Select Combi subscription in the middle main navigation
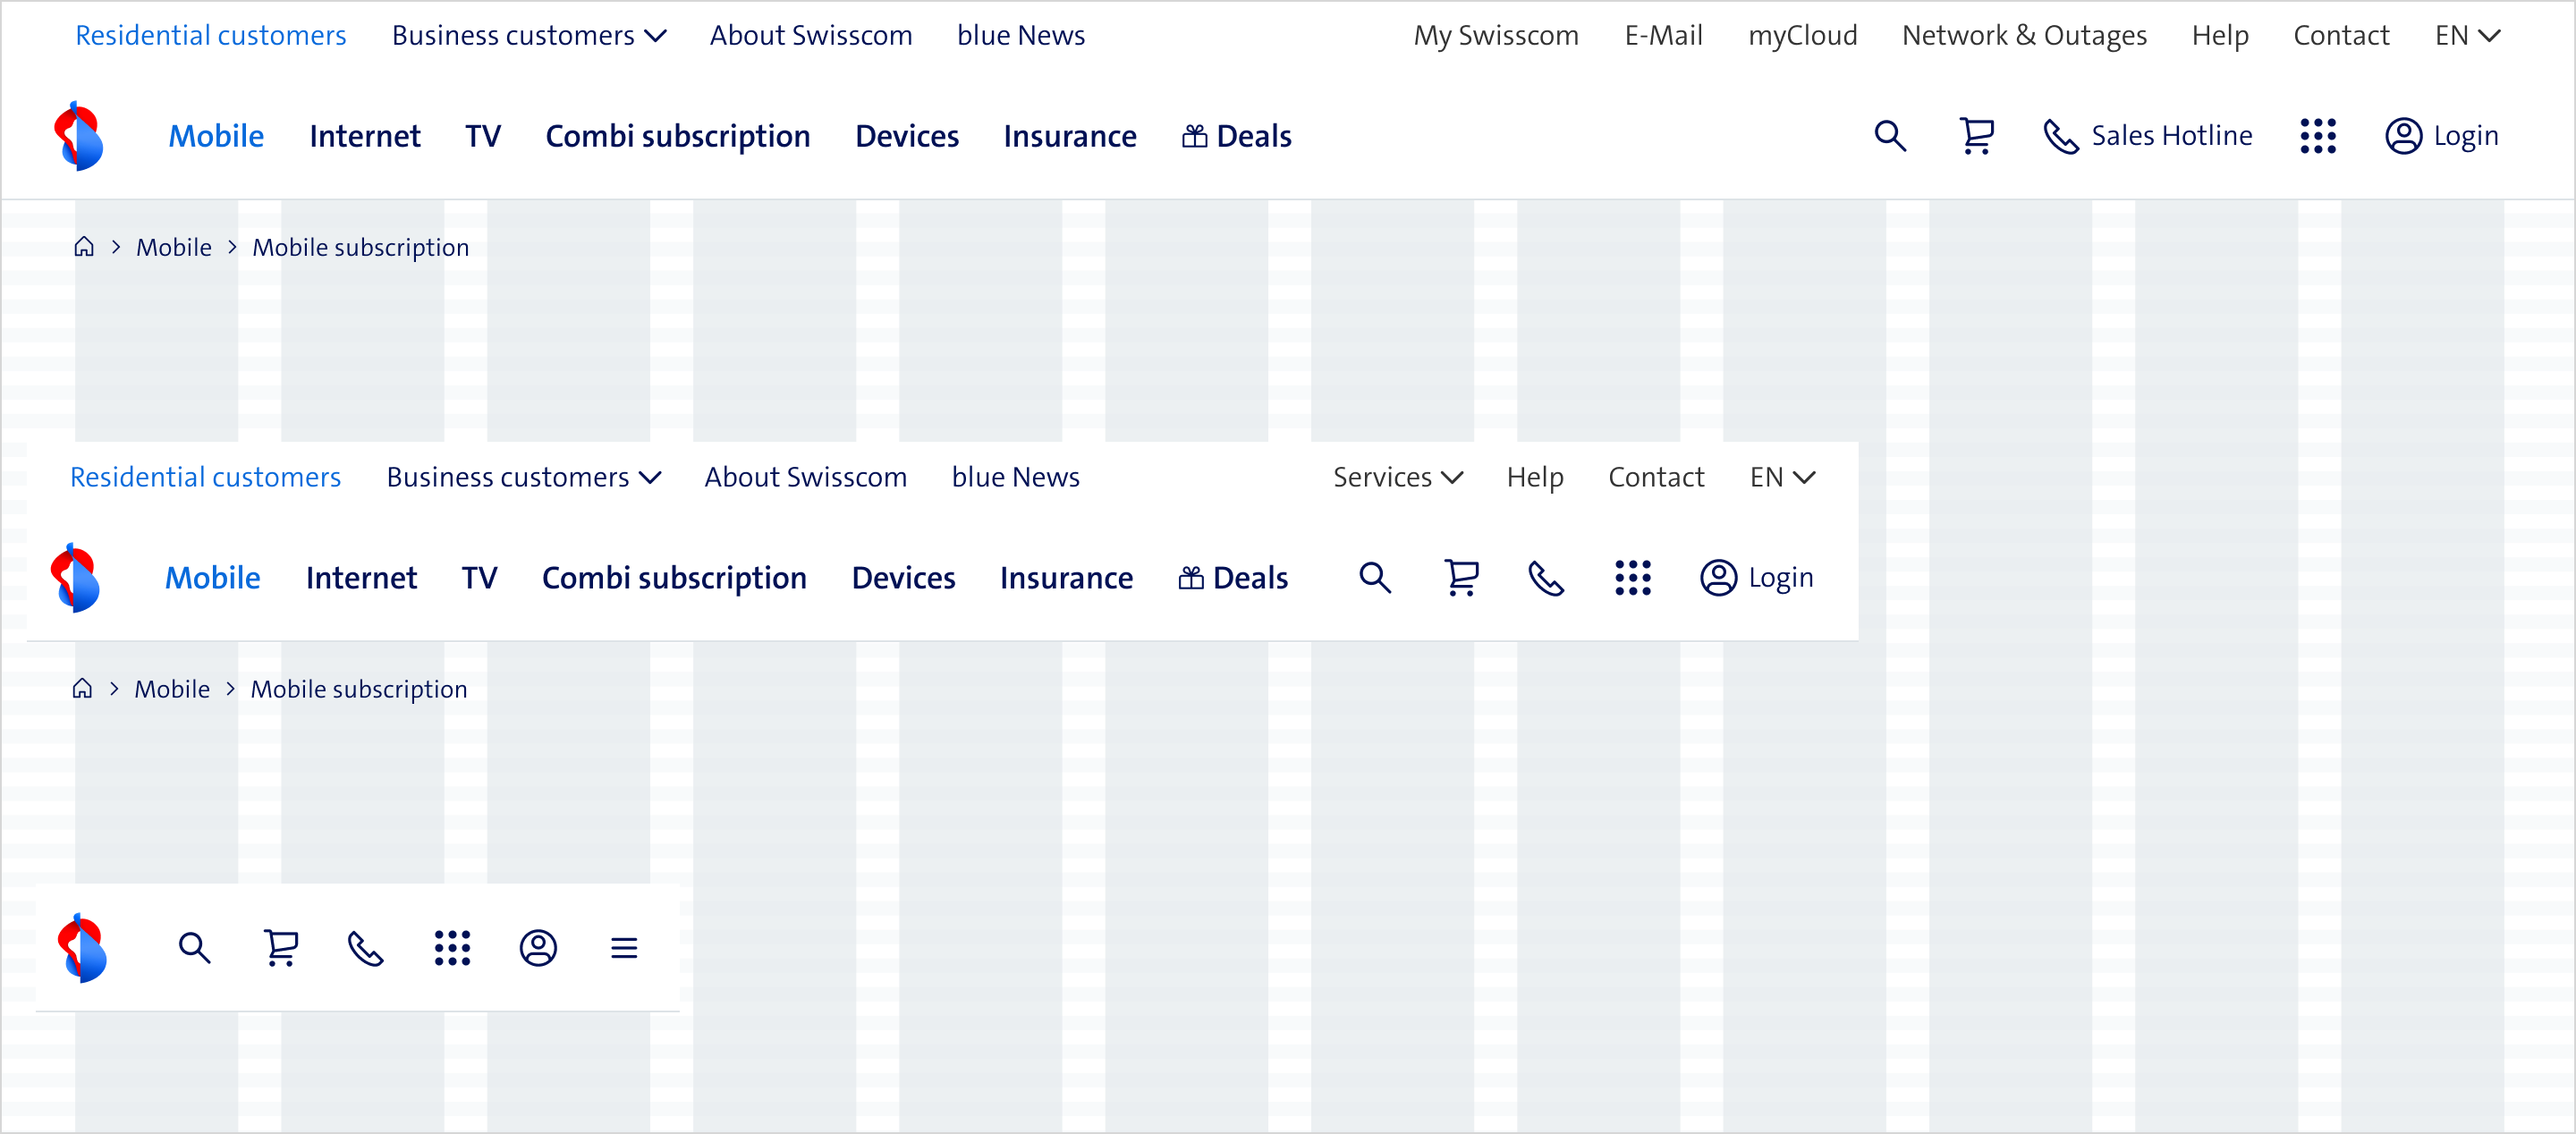This screenshot has height=1134, width=2576. 675,578
